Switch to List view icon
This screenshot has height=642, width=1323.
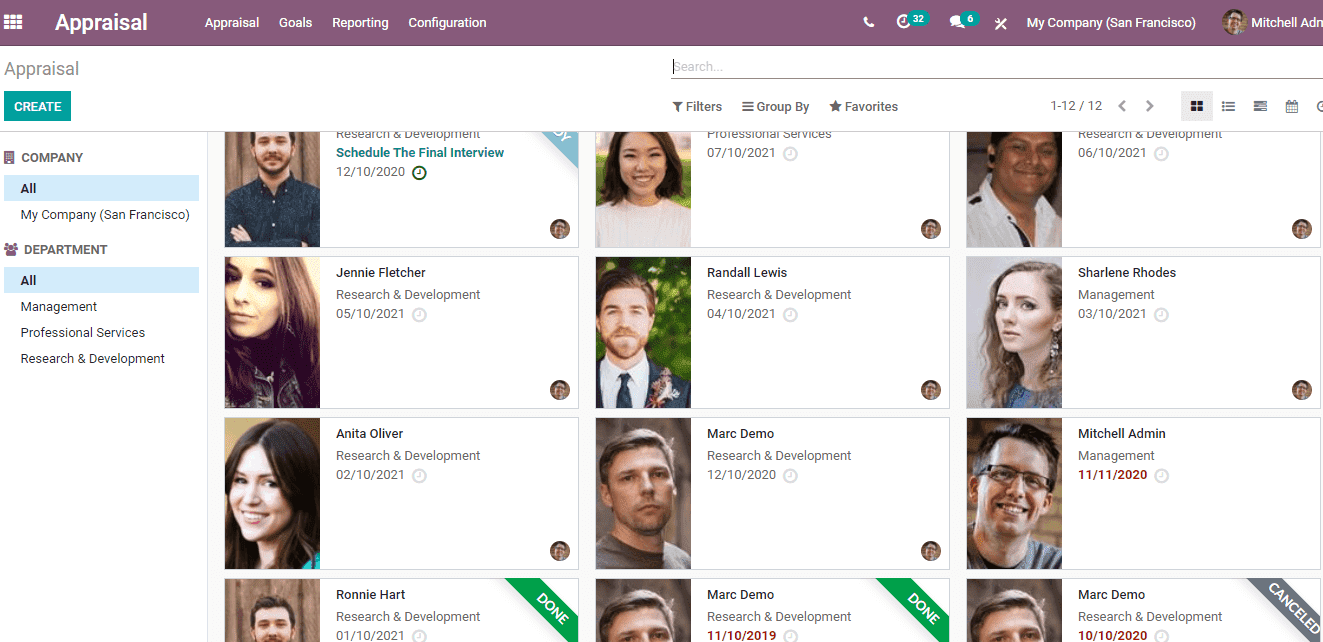(1228, 106)
